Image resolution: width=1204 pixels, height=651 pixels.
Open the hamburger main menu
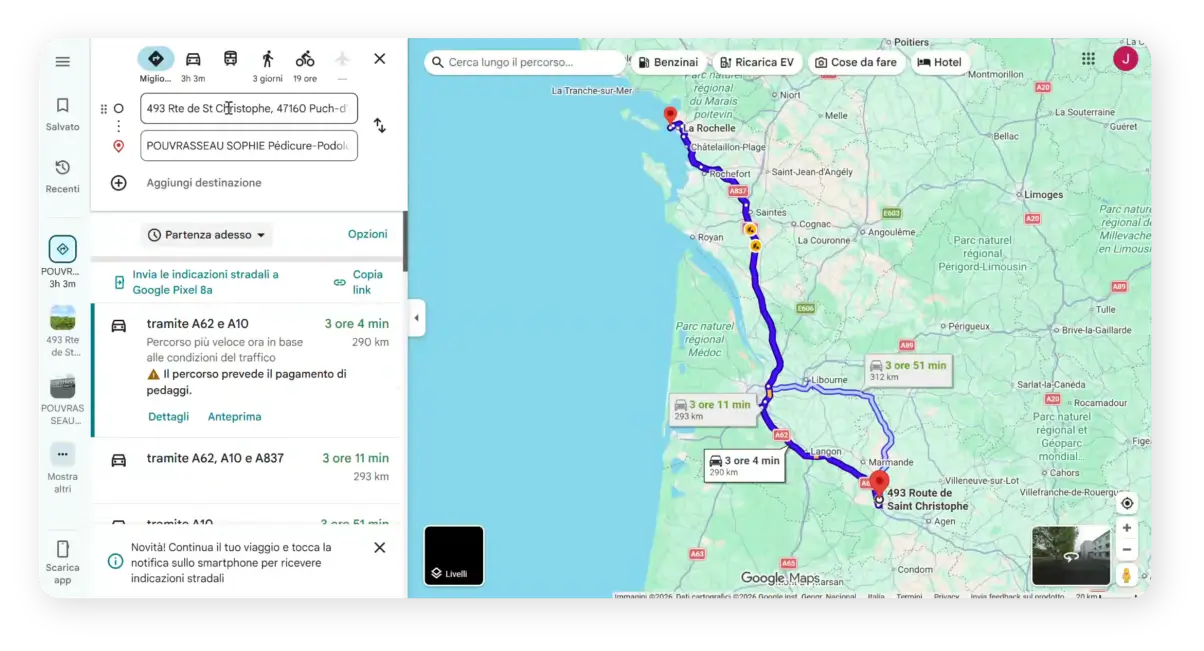(62, 62)
